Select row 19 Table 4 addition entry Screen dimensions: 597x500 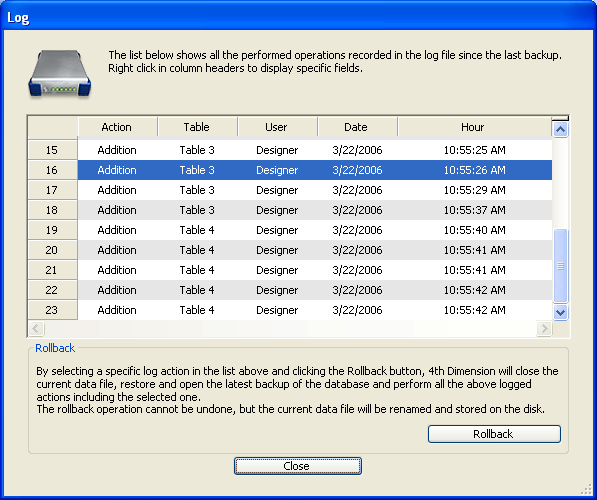coord(315,230)
